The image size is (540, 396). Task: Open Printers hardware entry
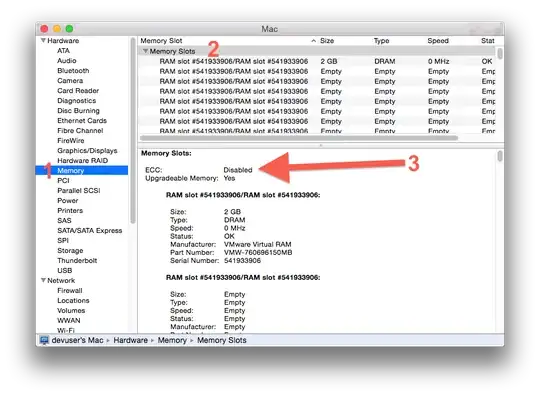[70, 210]
